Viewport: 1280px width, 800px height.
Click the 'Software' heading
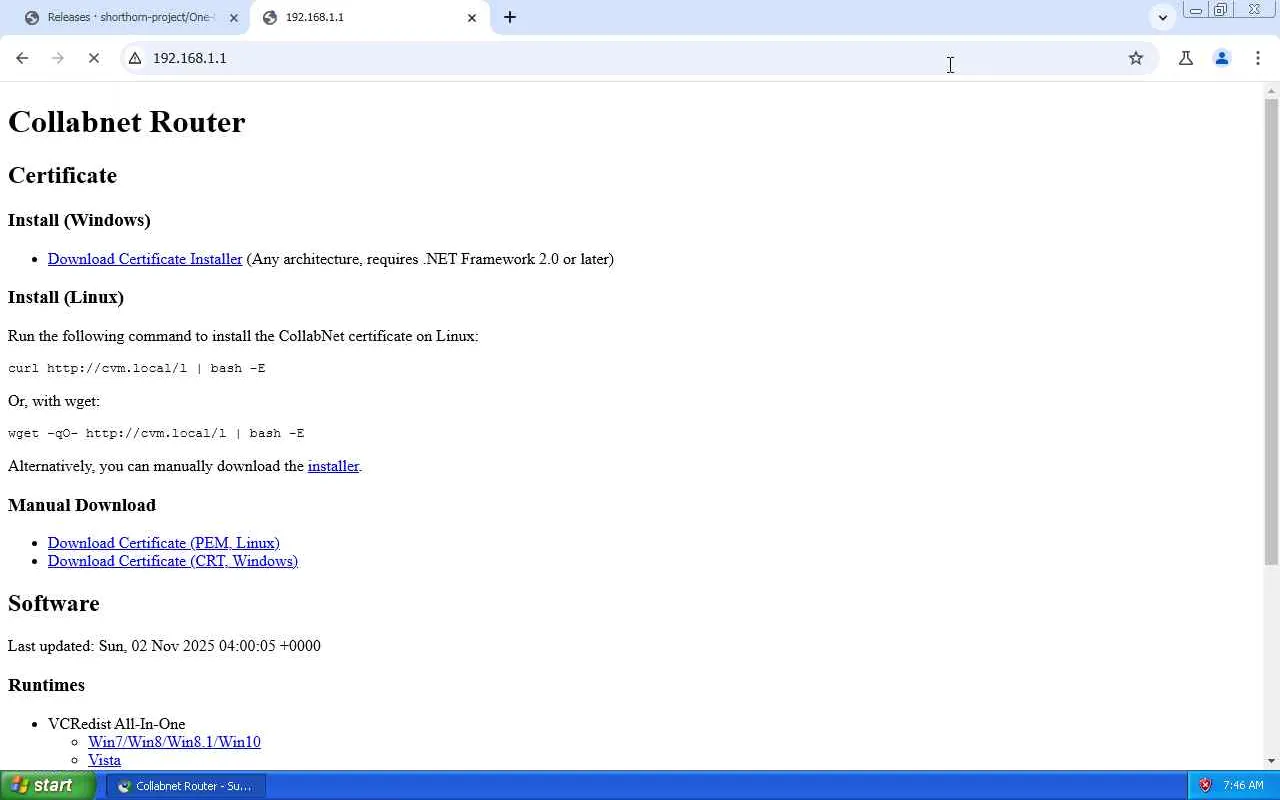54,604
